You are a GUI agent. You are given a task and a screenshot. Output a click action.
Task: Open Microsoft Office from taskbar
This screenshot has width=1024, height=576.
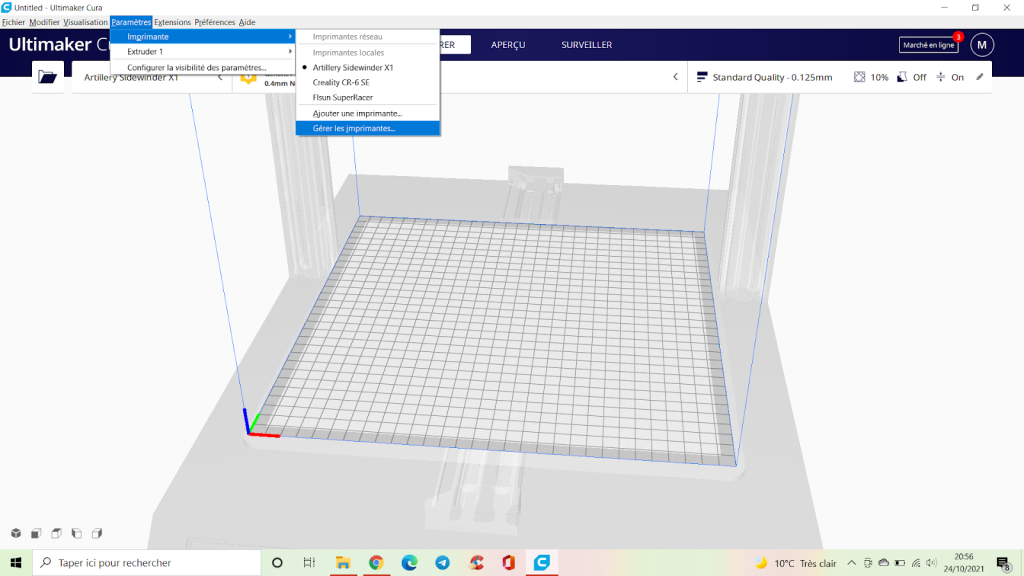tap(509, 563)
